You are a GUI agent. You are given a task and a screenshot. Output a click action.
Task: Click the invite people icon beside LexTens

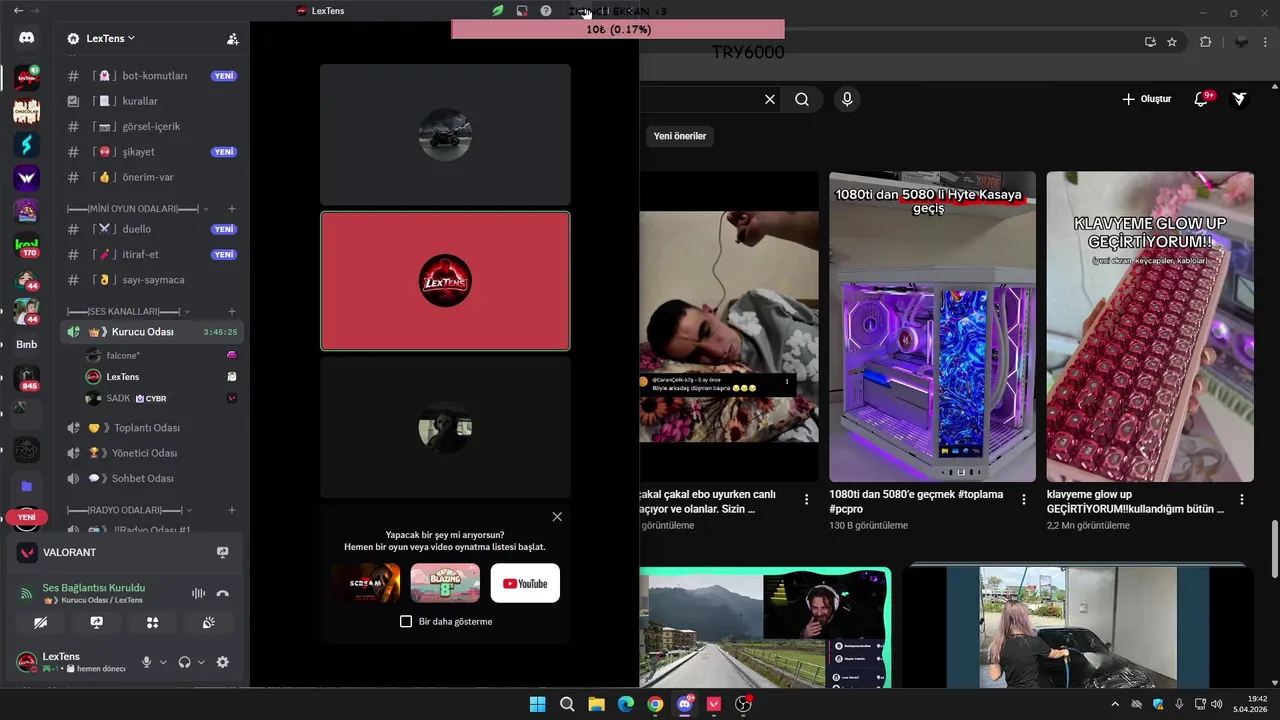(232, 39)
